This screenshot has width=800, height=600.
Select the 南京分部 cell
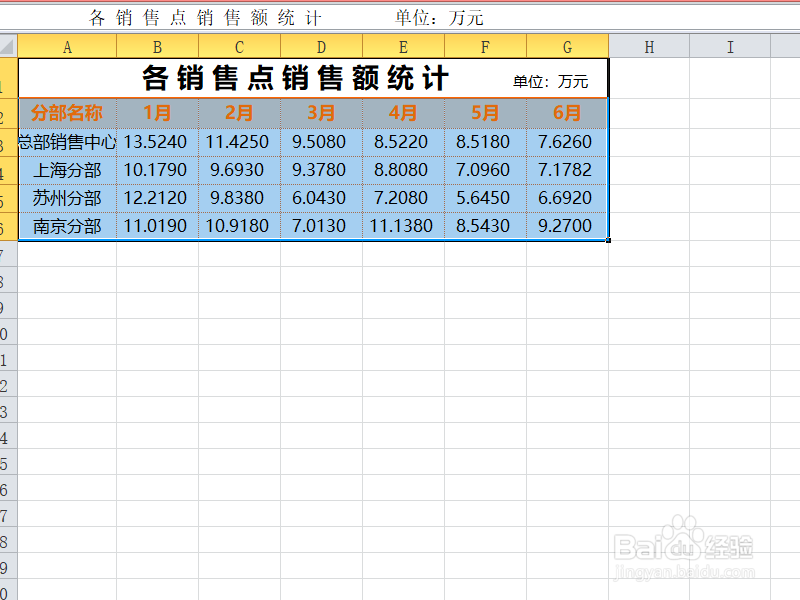[x=67, y=226]
